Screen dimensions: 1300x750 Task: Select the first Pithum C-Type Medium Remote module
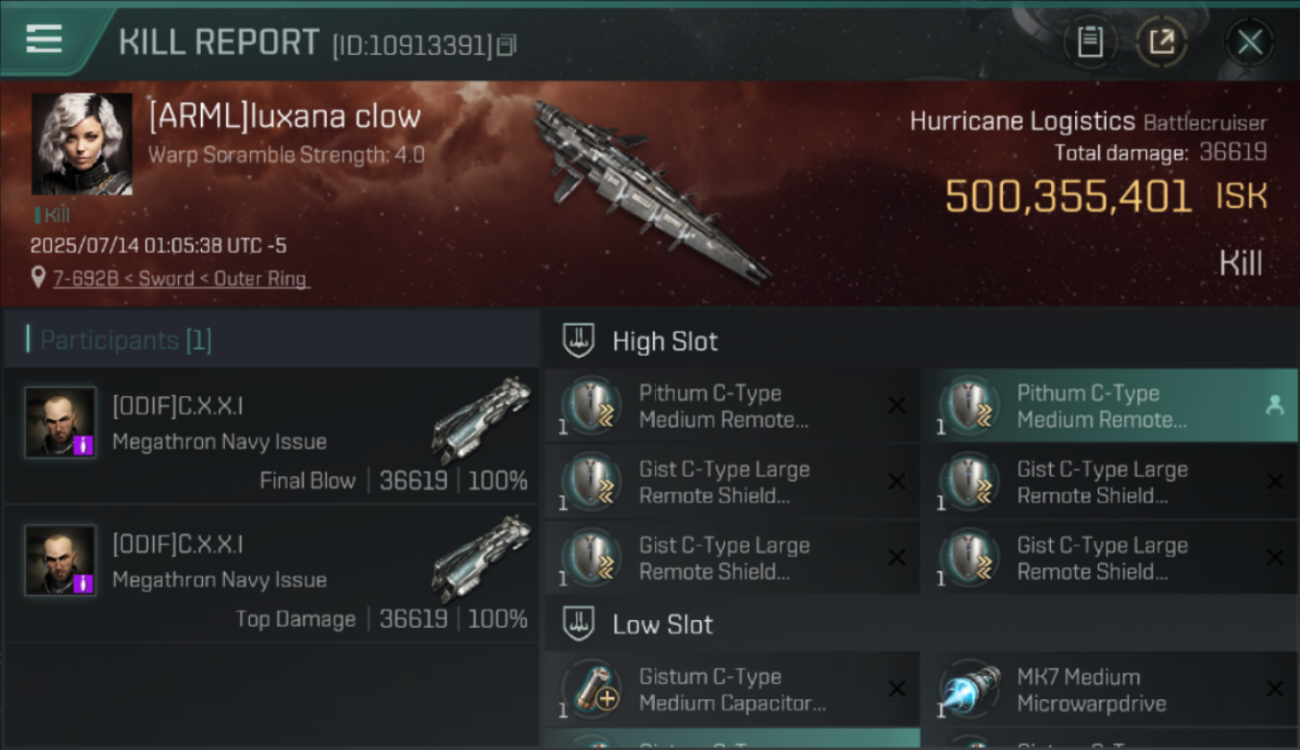[731, 406]
